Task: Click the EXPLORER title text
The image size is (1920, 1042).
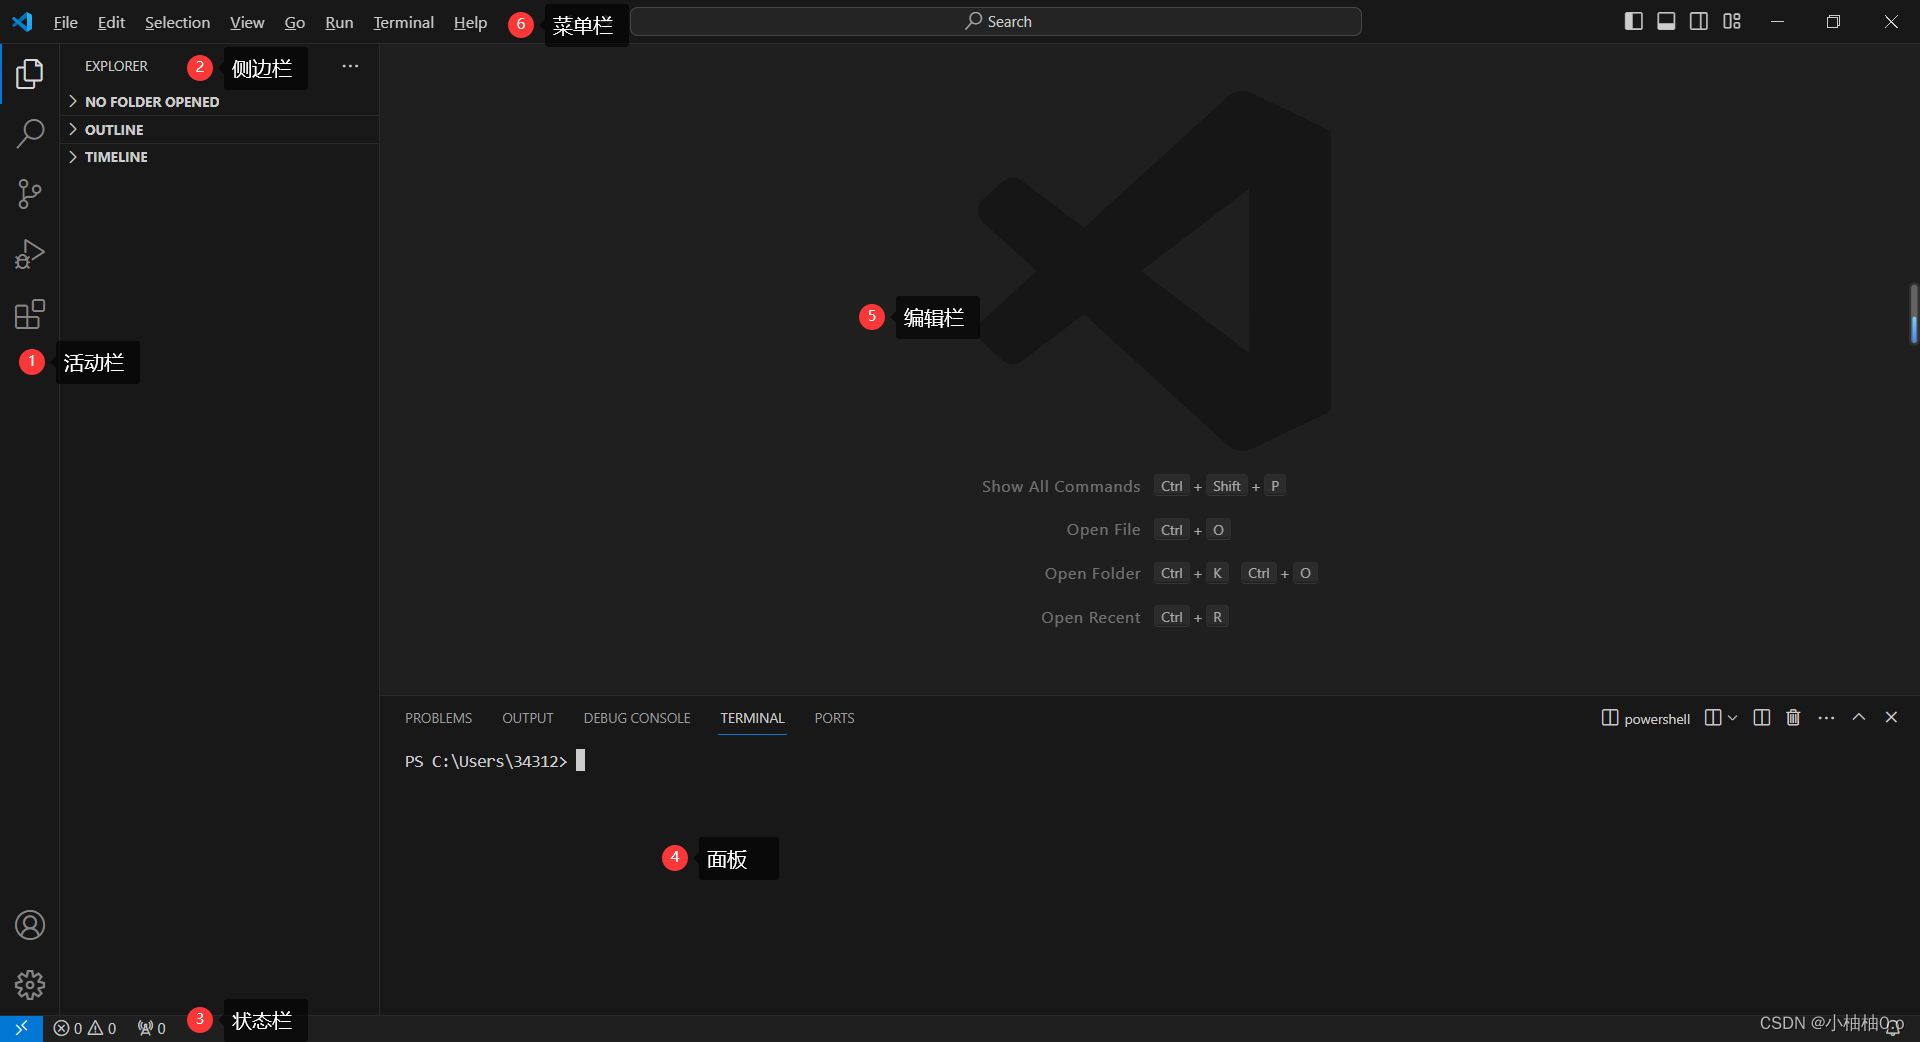Action: click(x=116, y=66)
